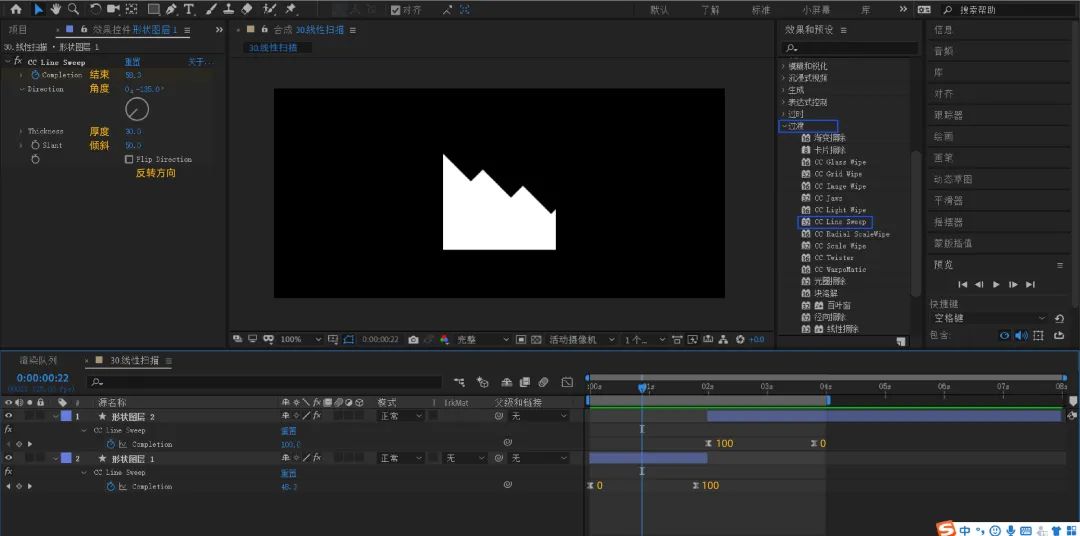Select the Zoom magnifier tool
Screen dimensions: 1080x536
[73, 10]
